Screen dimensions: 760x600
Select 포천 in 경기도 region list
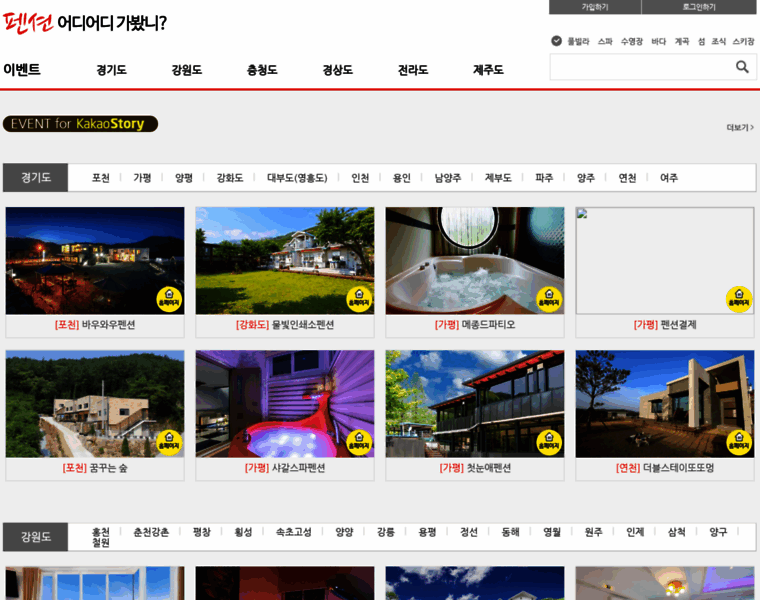click(101, 178)
